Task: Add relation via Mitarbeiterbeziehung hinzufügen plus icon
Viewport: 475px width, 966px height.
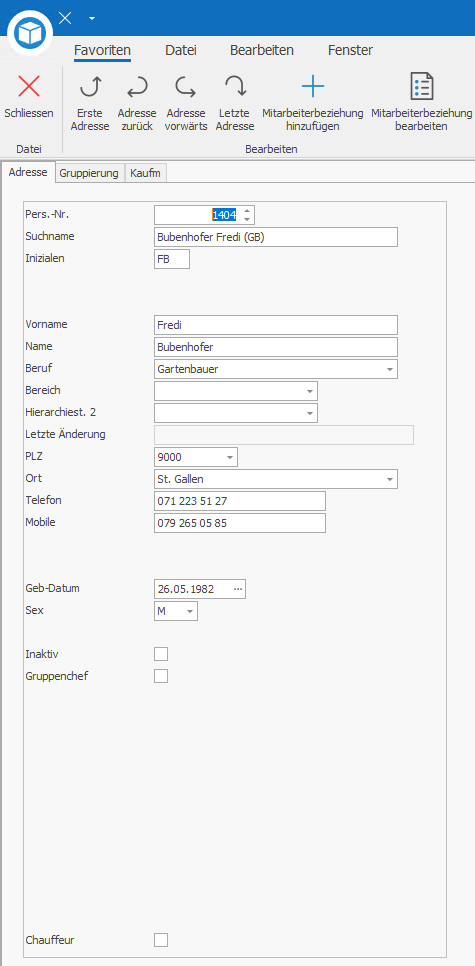Action: click(x=312, y=86)
